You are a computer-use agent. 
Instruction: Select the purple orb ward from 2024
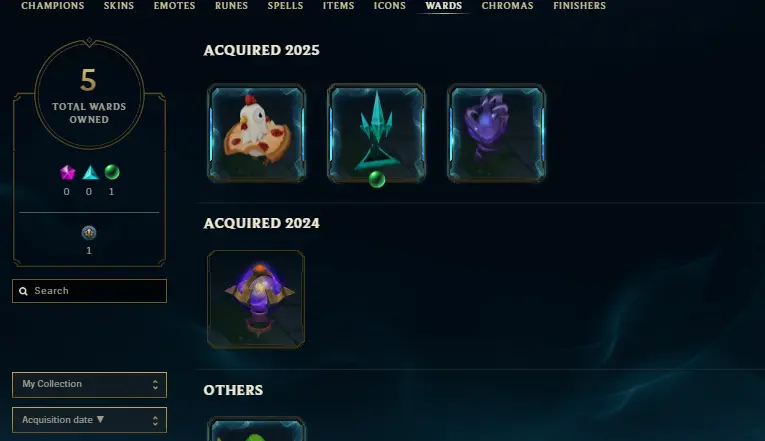pyautogui.click(x=256, y=299)
